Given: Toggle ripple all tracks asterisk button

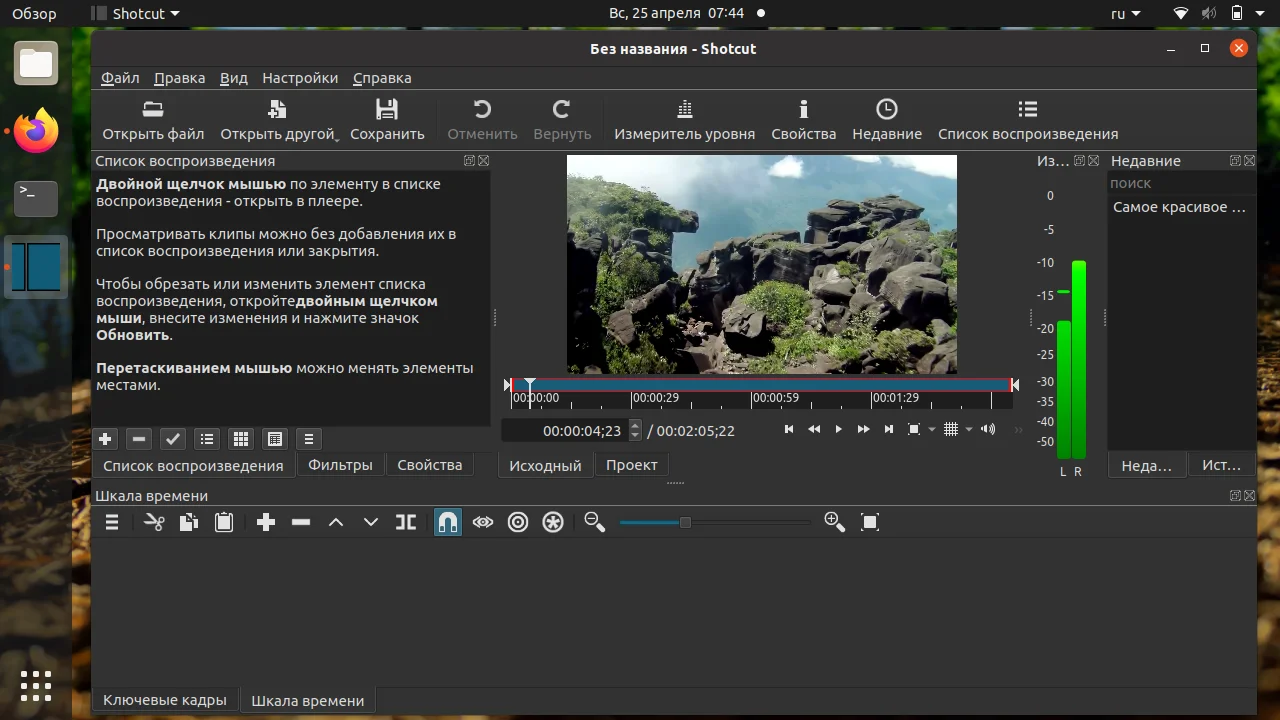Looking at the screenshot, I should click(553, 522).
